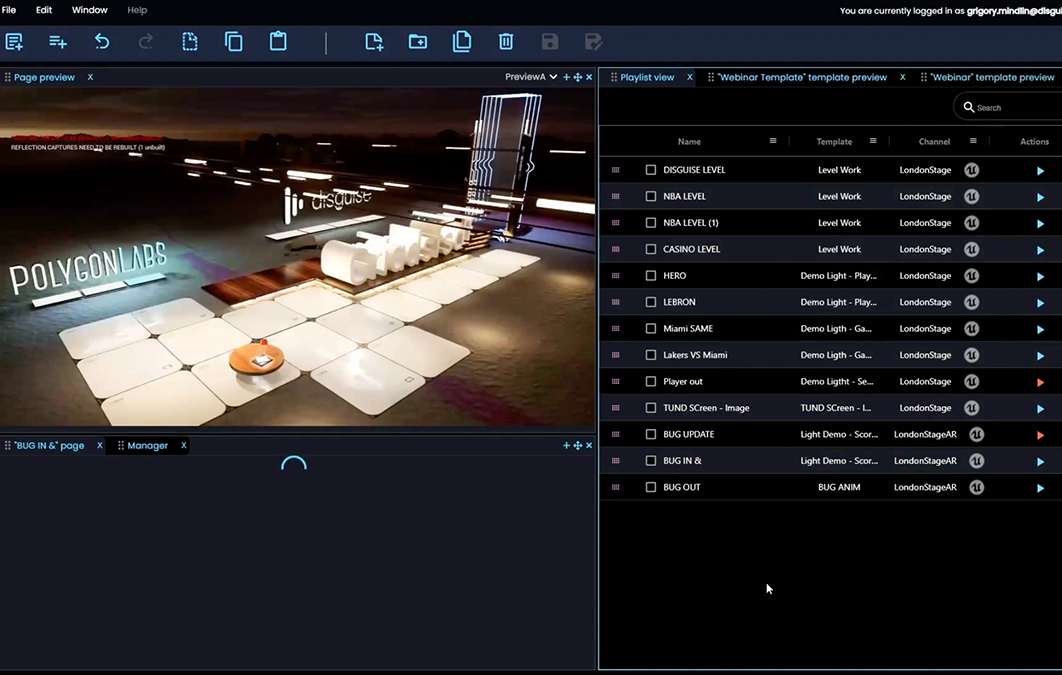Click the playlist Search field
Image resolution: width=1062 pixels, height=675 pixels.
(1008, 107)
